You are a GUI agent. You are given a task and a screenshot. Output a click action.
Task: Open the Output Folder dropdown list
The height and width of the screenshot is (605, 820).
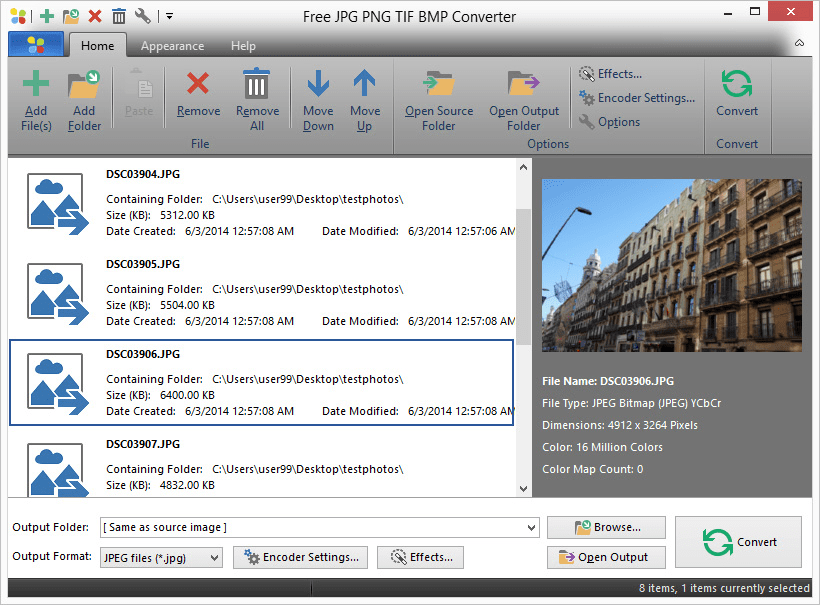pyautogui.click(x=531, y=527)
